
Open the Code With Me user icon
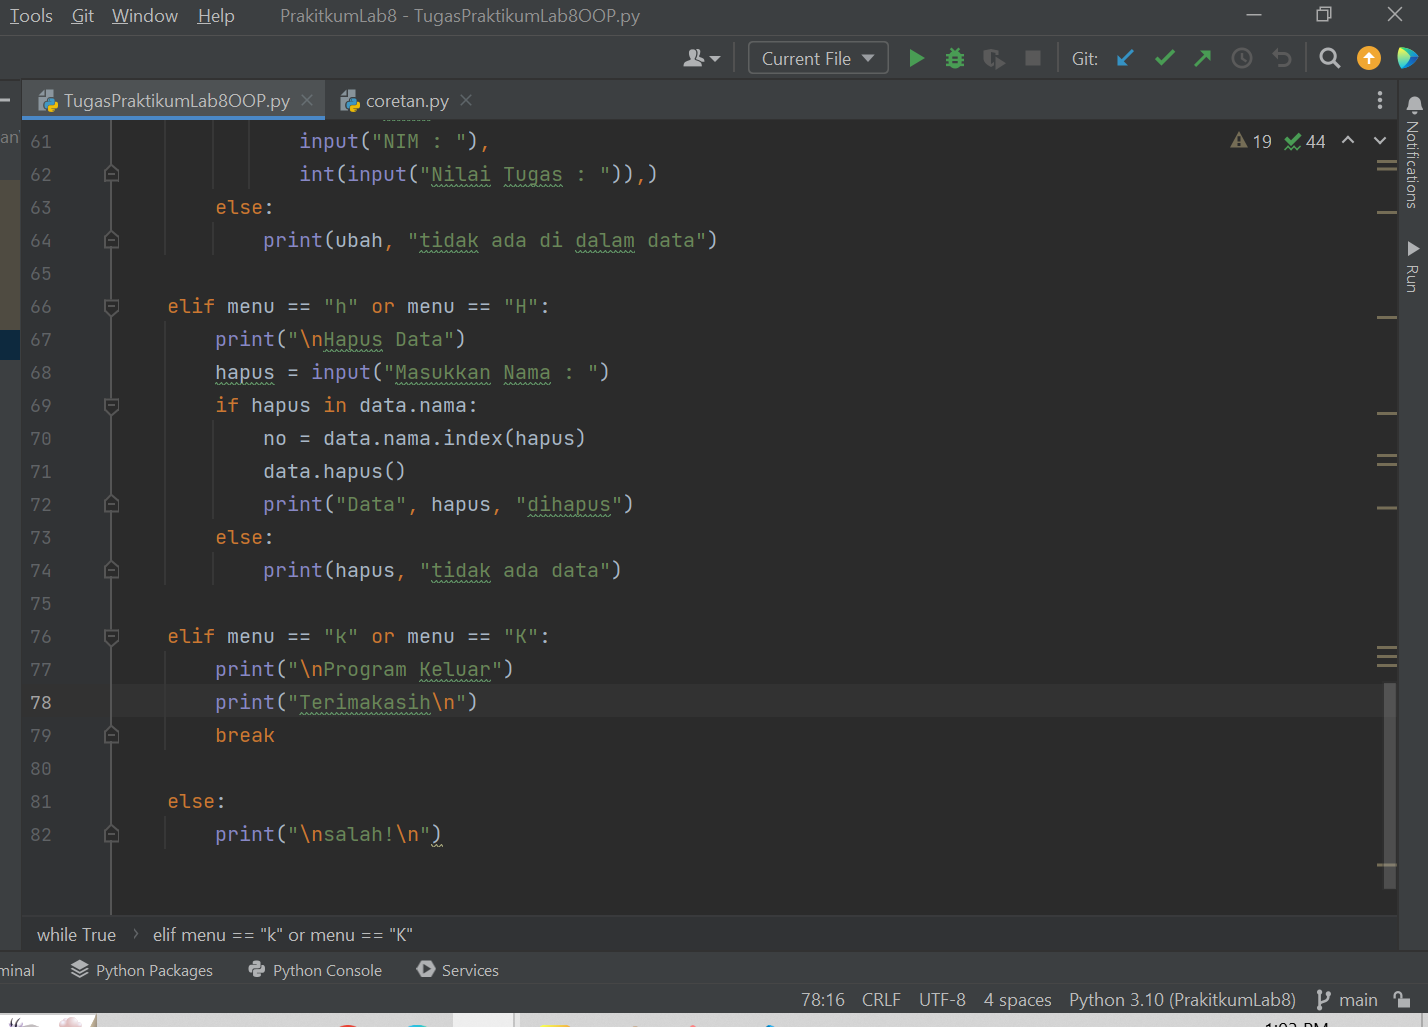point(701,58)
